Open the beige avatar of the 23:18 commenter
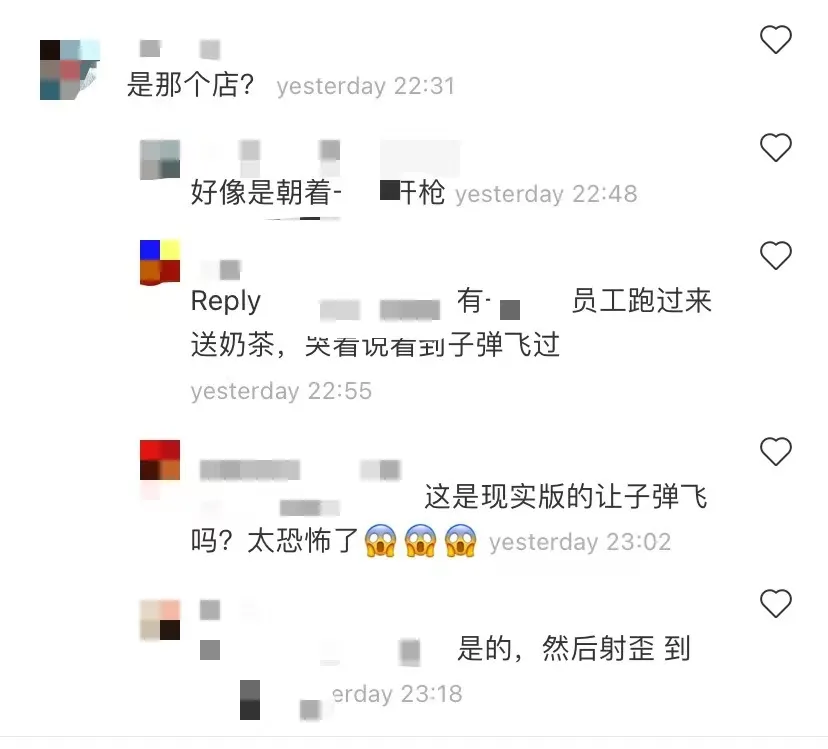Image resolution: width=828 pixels, height=749 pixels. pos(160,620)
